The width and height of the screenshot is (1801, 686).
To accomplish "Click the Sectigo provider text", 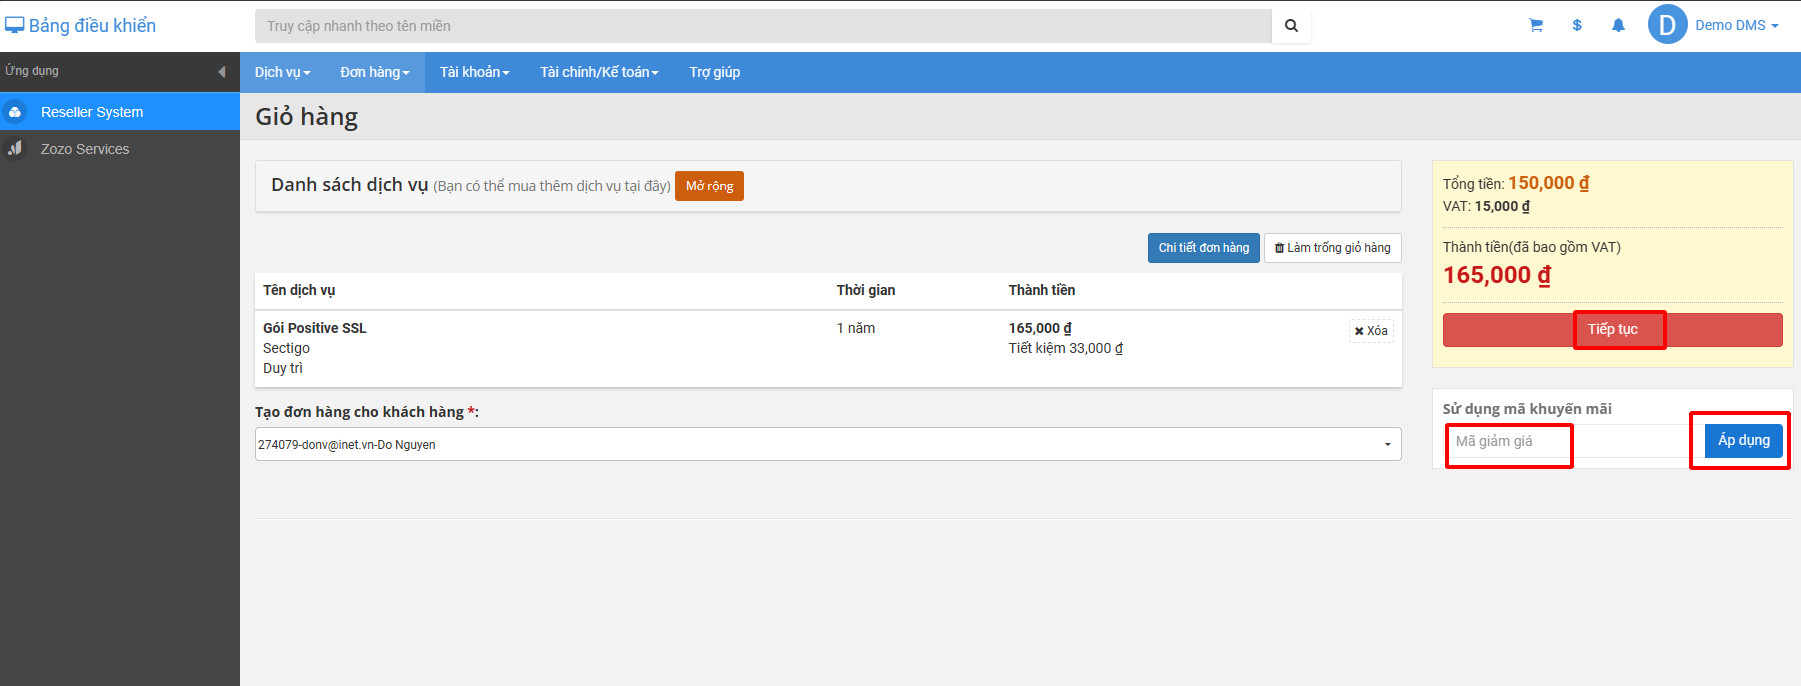I will pyautogui.click(x=286, y=348).
